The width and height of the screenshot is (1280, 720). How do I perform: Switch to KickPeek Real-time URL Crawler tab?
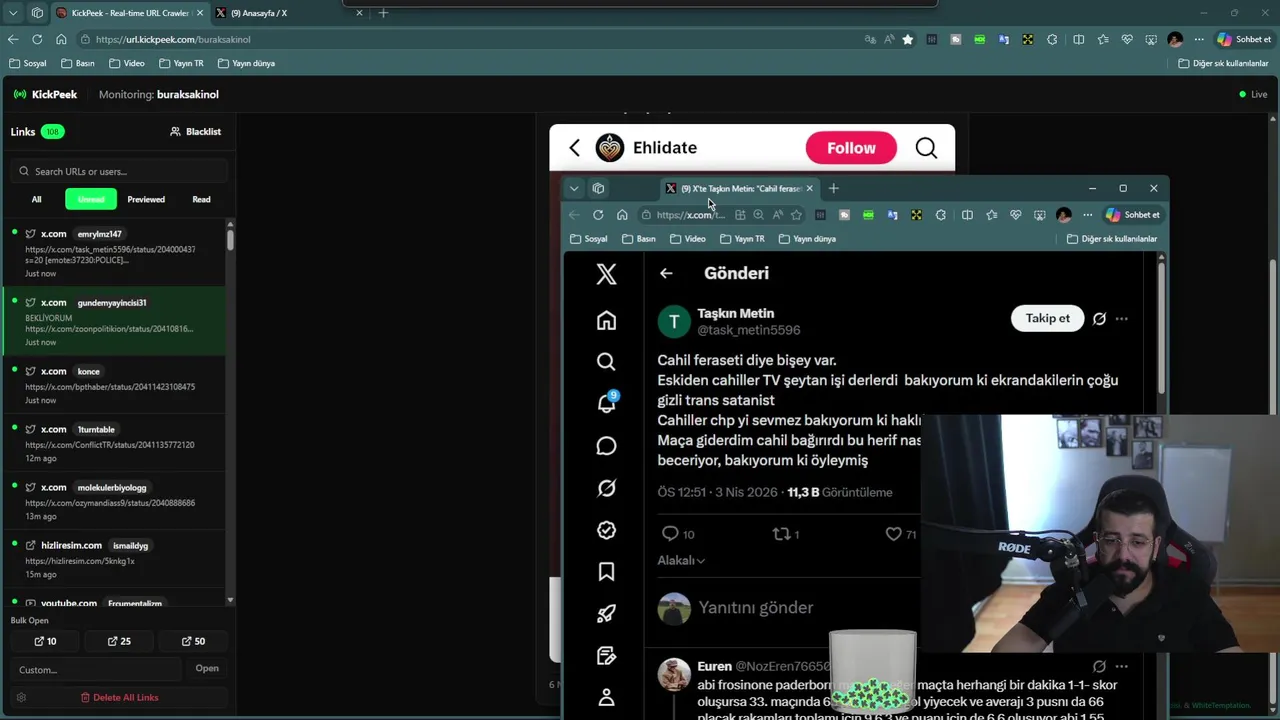[129, 13]
